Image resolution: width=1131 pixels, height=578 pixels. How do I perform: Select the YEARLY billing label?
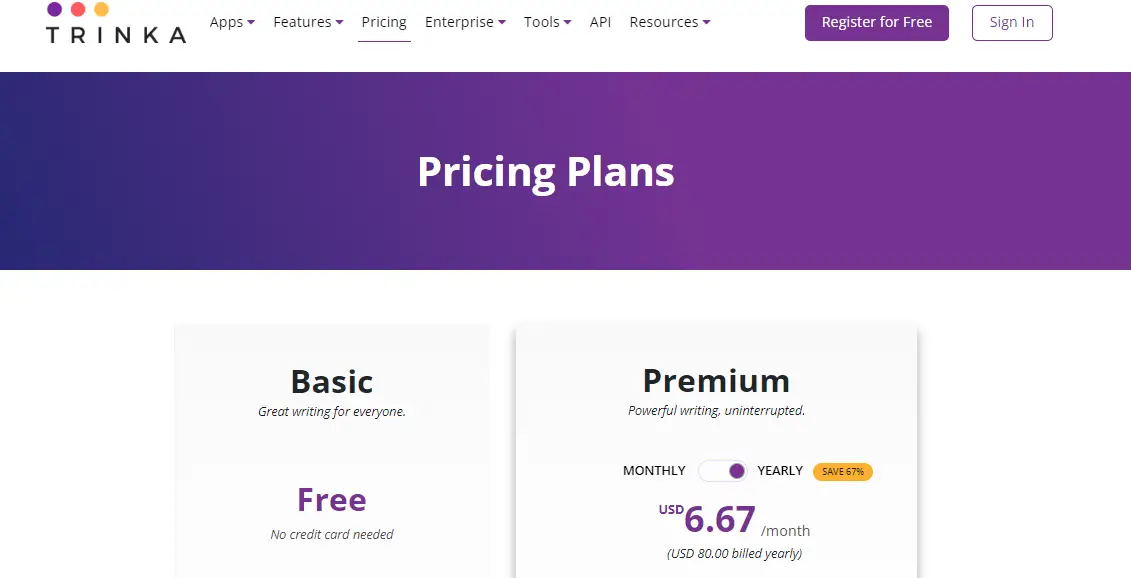pyautogui.click(x=780, y=471)
